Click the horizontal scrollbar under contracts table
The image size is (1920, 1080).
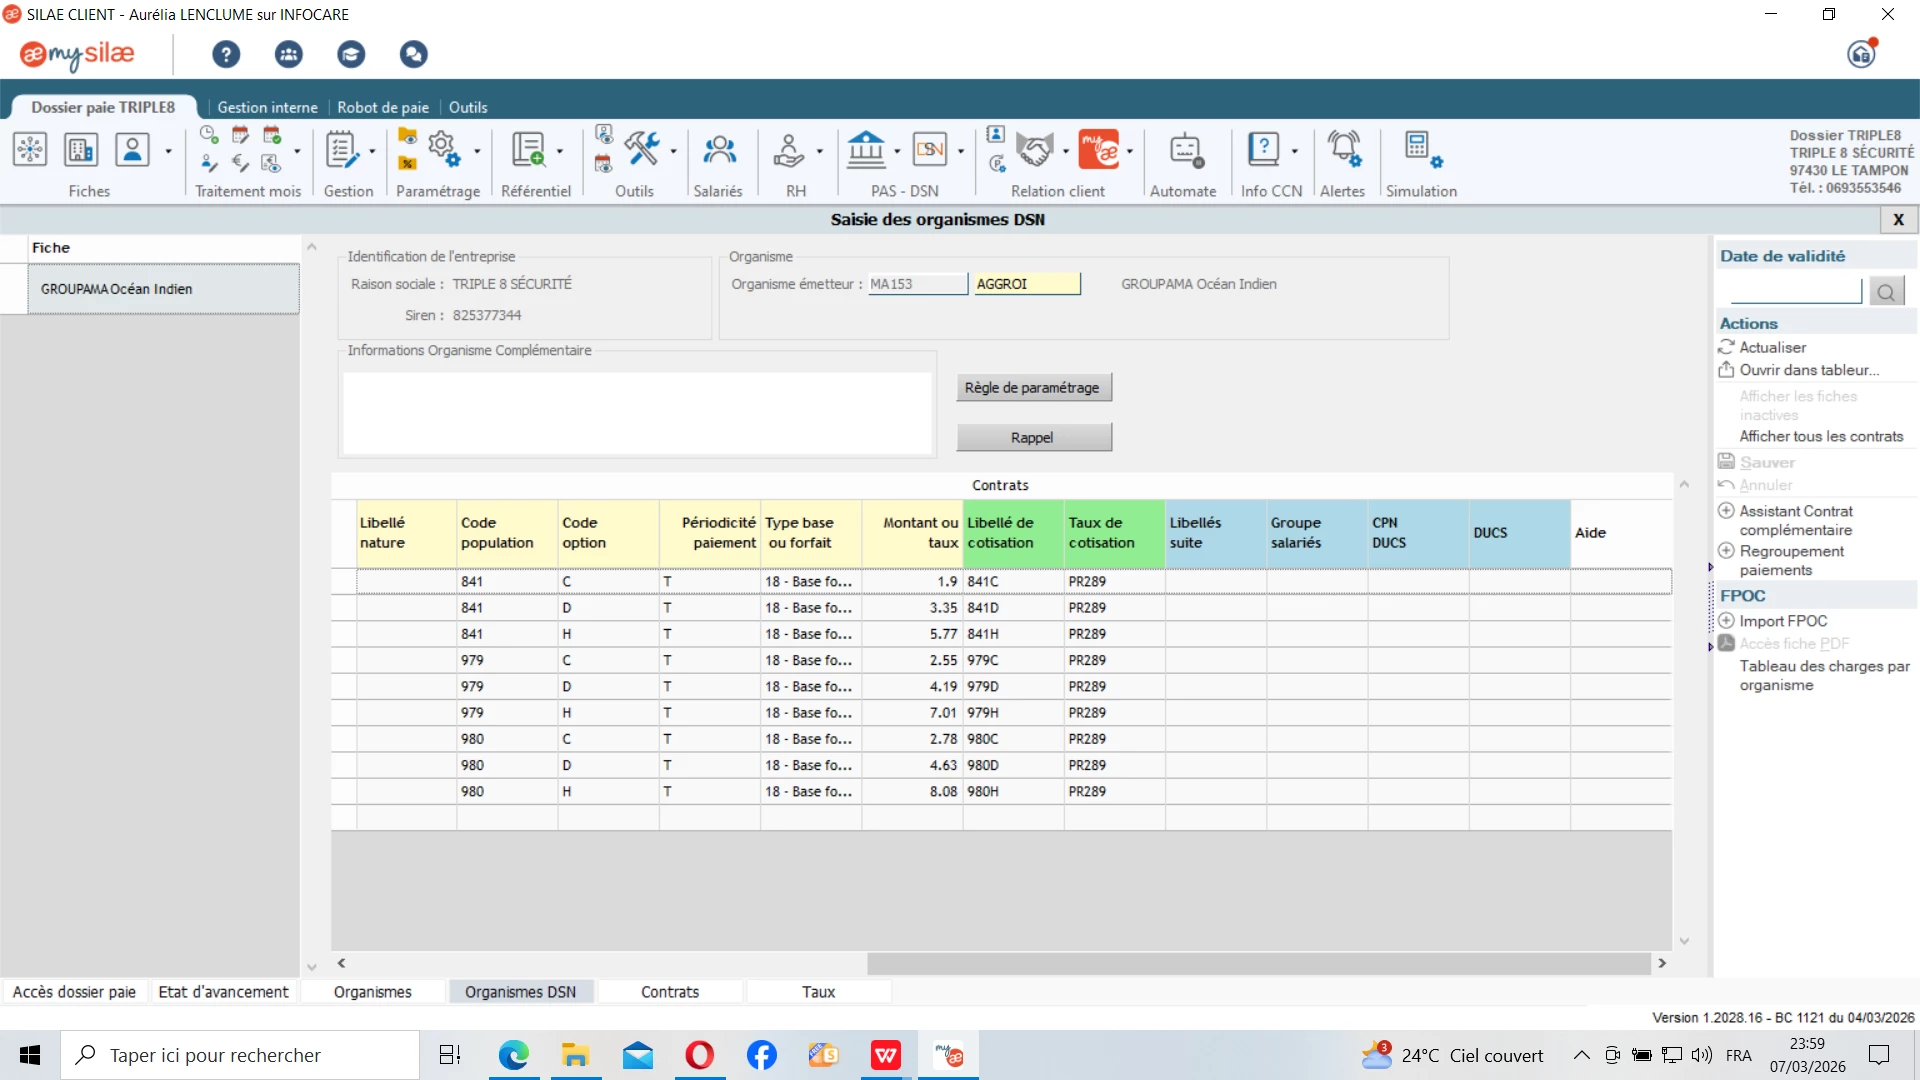1258,963
